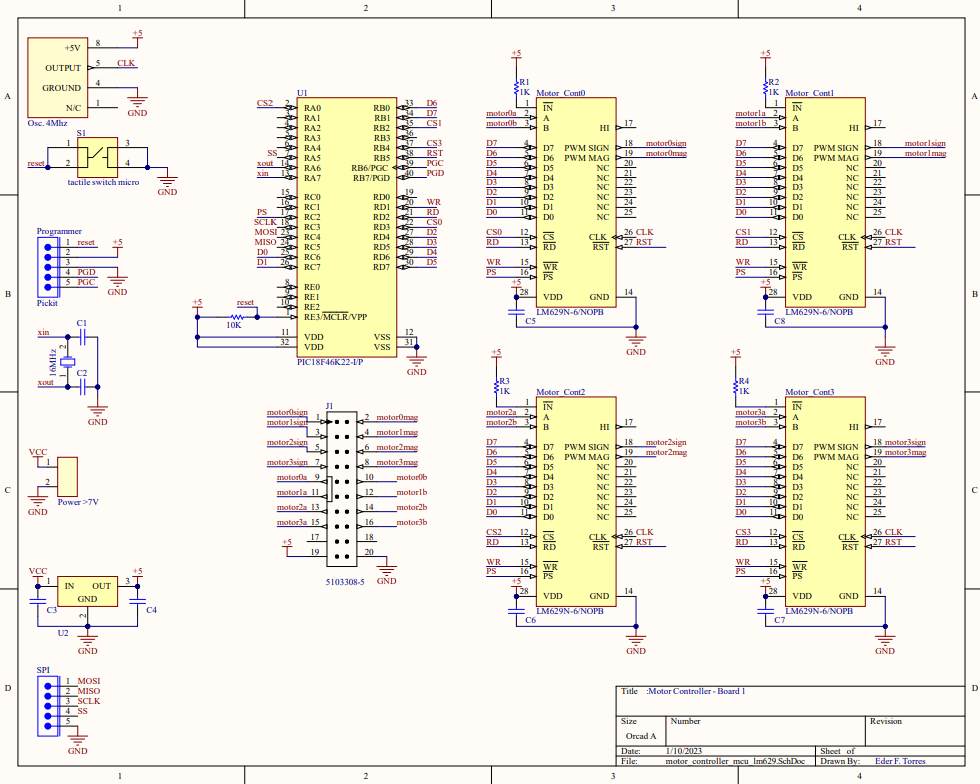
Task: Click resistor R1 above Motor_Cont0
Action: (516, 87)
